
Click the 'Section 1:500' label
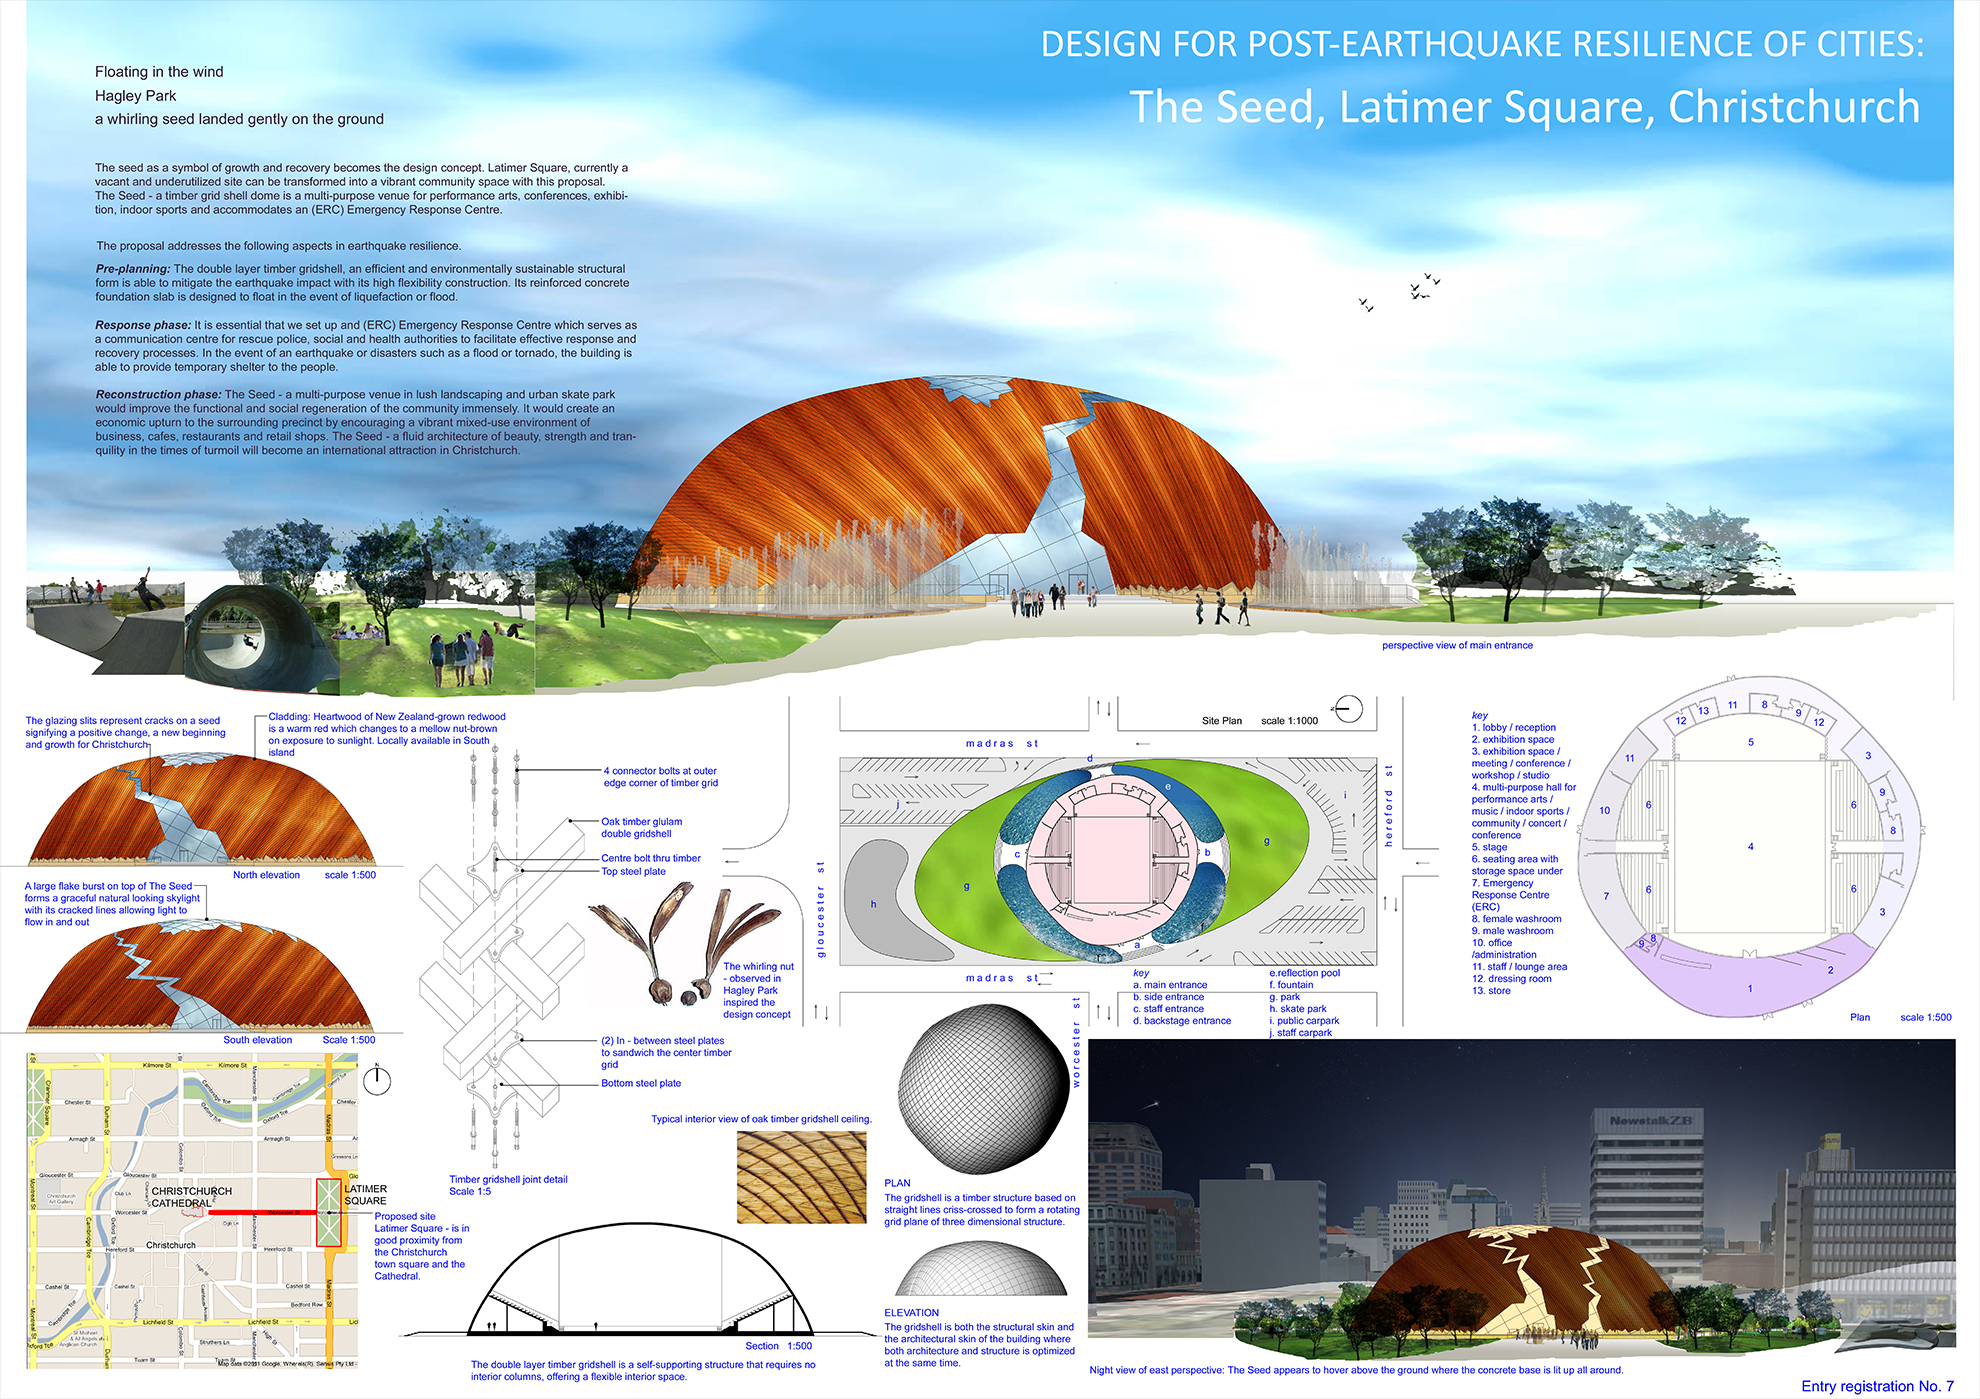(x=778, y=1346)
